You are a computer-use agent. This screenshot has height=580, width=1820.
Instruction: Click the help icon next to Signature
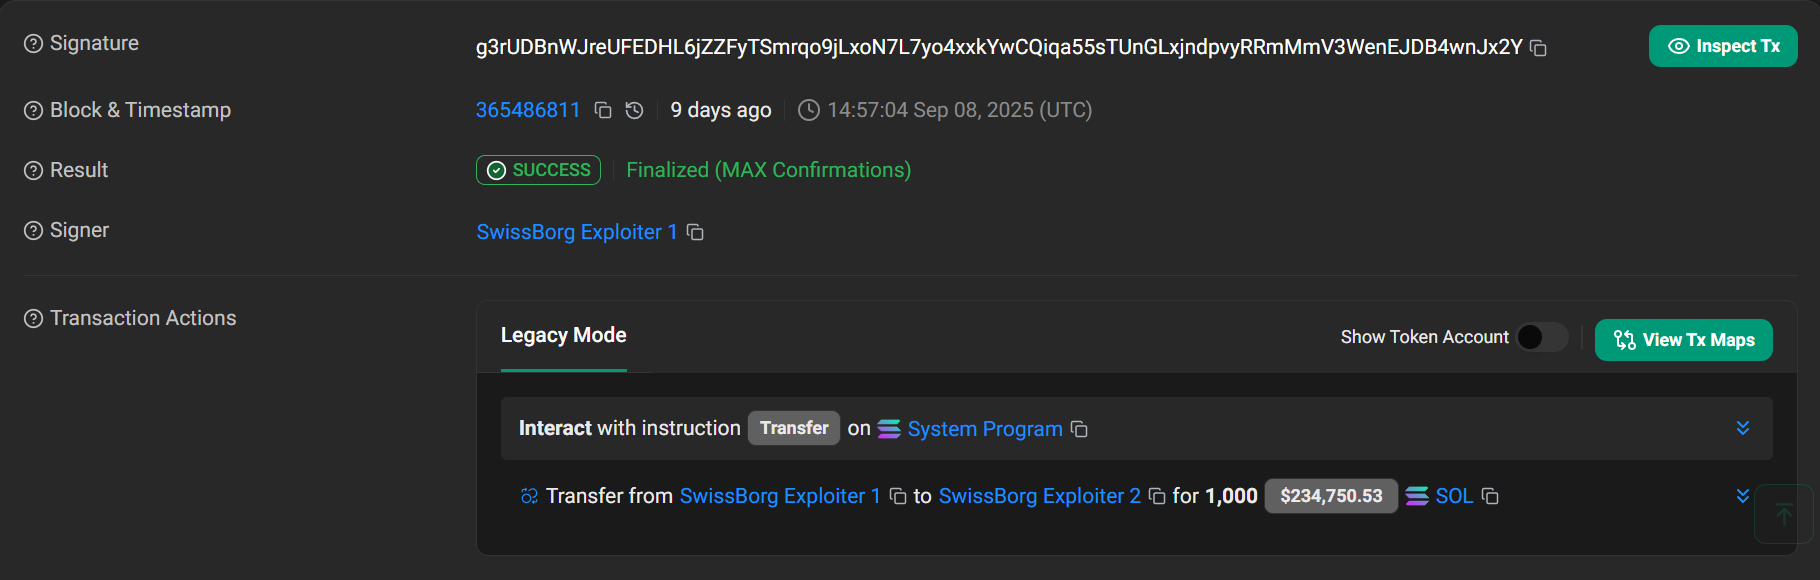click(x=34, y=44)
